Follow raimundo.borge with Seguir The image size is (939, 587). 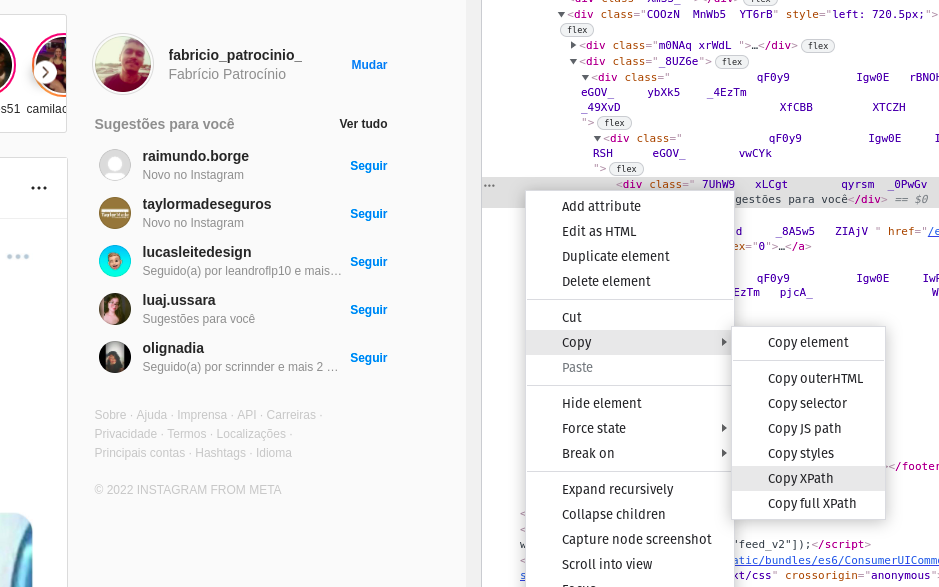(x=368, y=166)
